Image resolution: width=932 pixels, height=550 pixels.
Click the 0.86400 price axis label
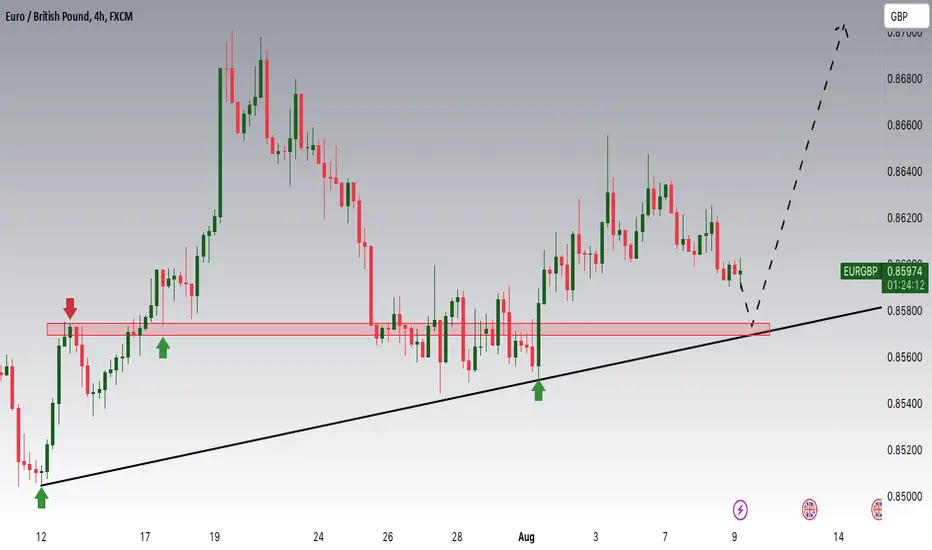coord(905,171)
